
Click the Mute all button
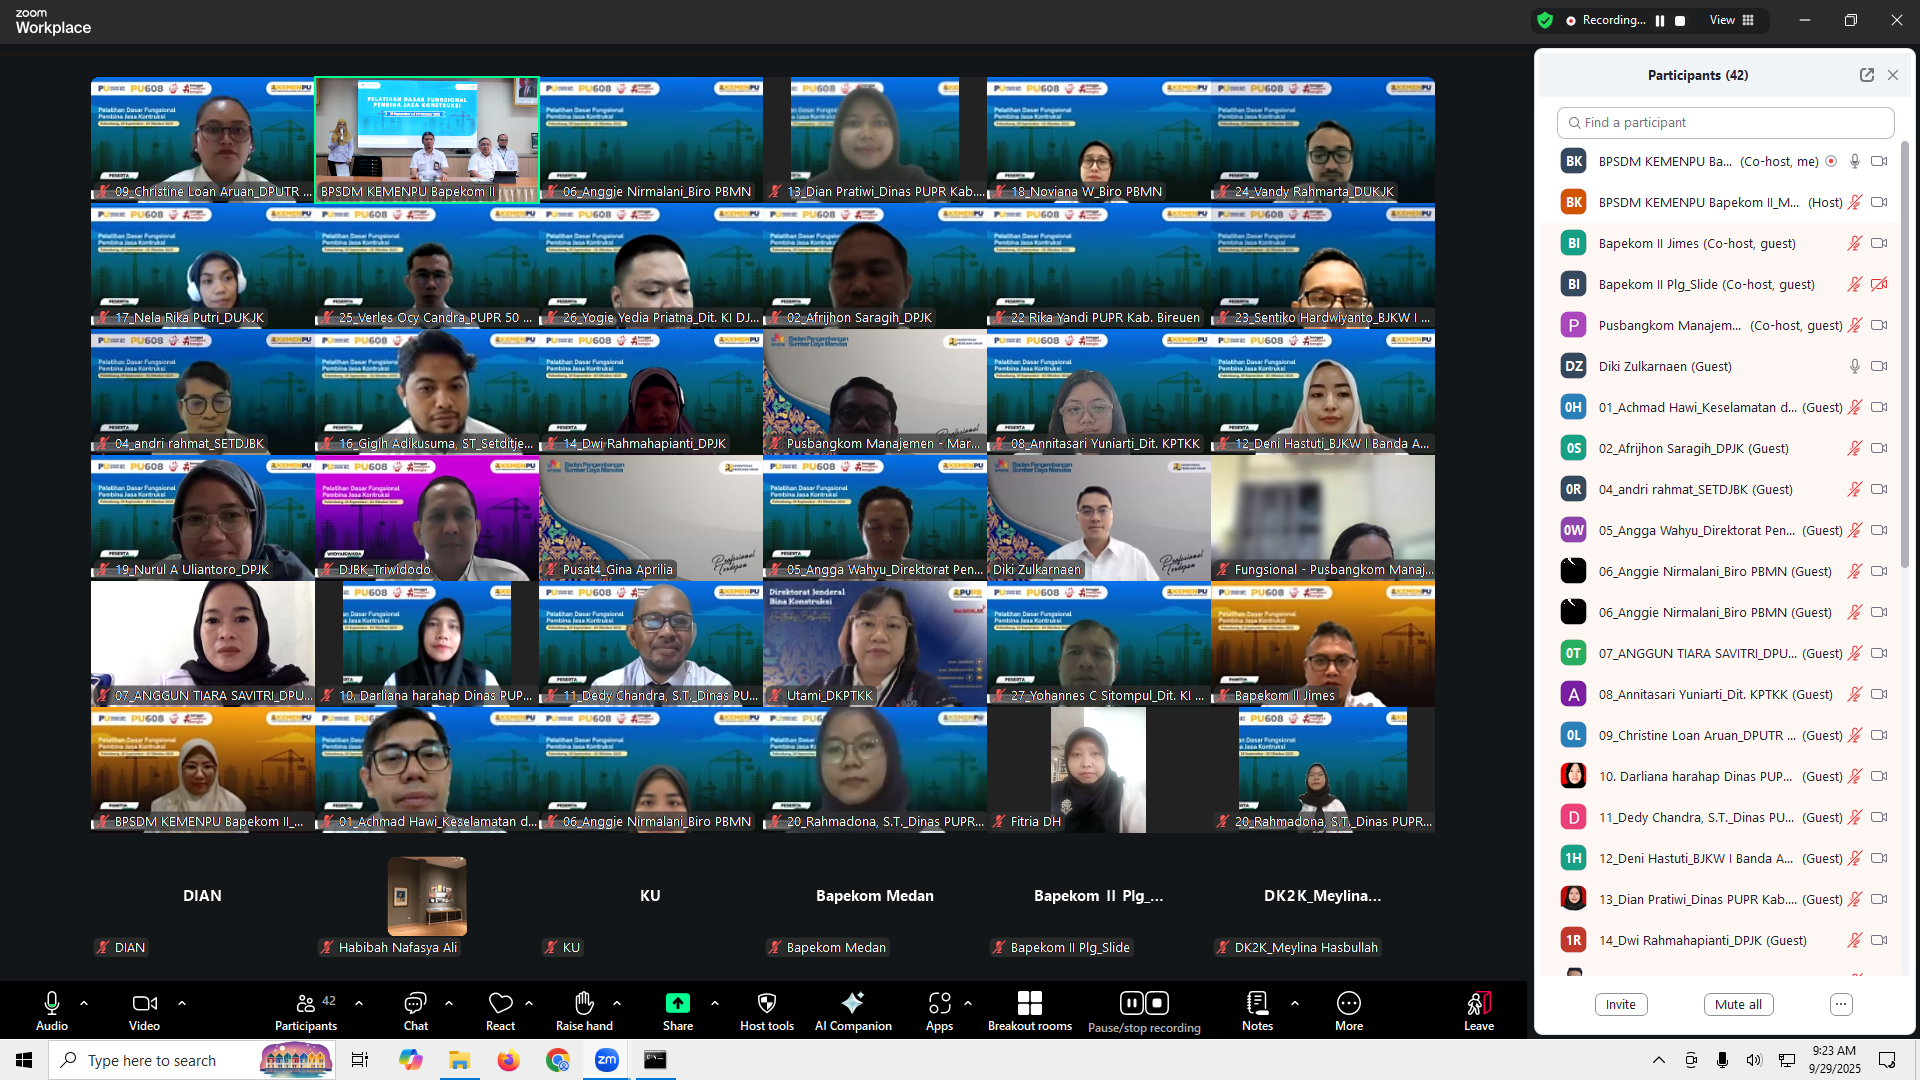point(1738,1004)
